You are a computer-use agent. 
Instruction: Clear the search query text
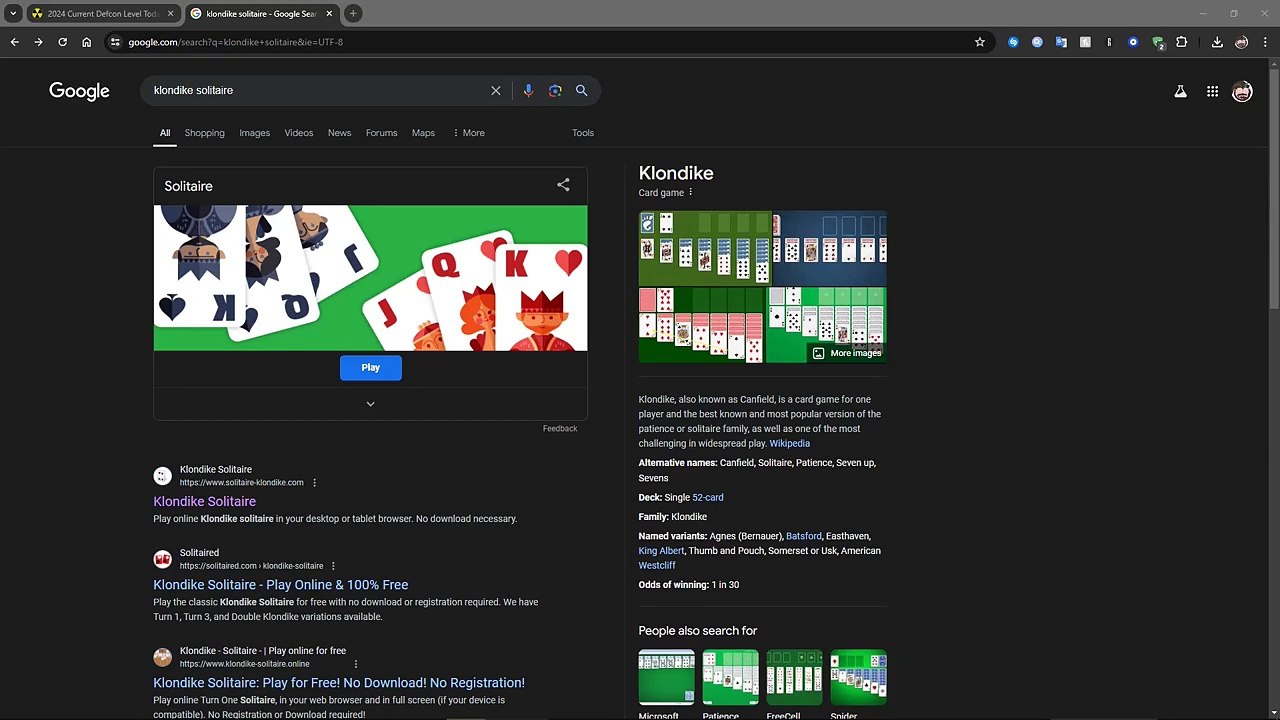click(x=496, y=90)
